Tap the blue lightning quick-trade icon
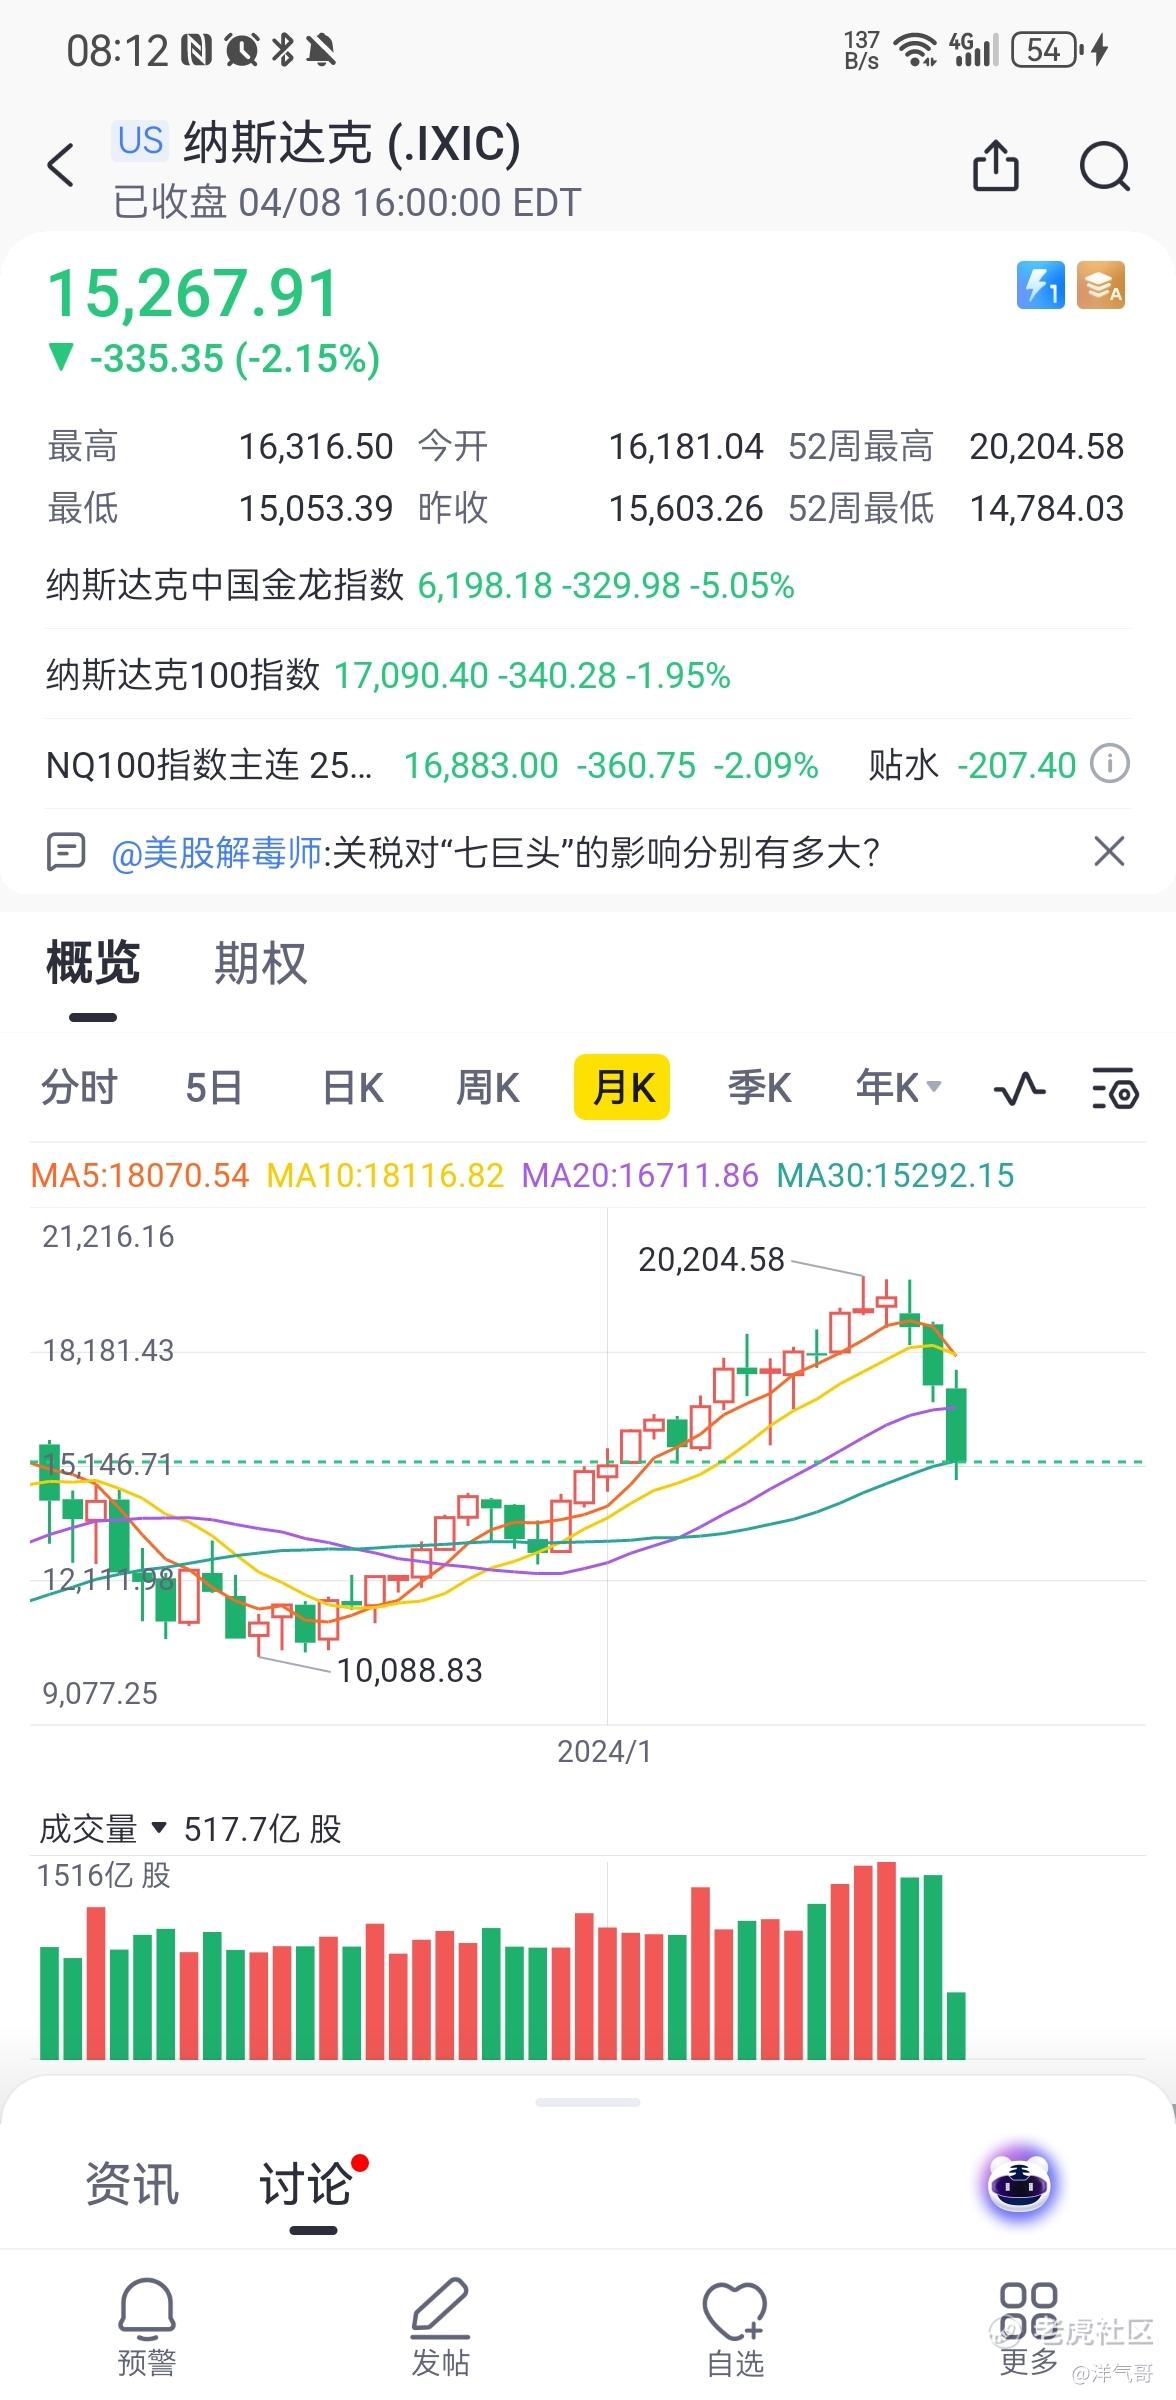 click(1040, 286)
